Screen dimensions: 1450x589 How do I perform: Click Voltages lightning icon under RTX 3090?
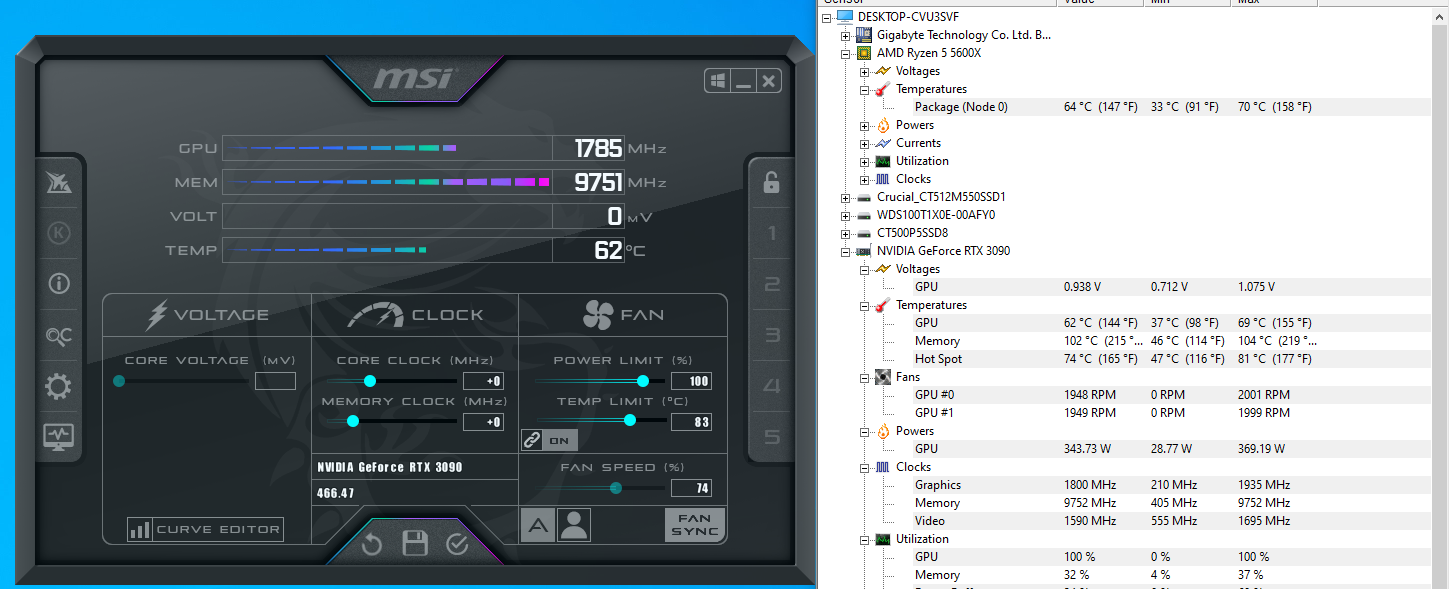click(x=882, y=269)
